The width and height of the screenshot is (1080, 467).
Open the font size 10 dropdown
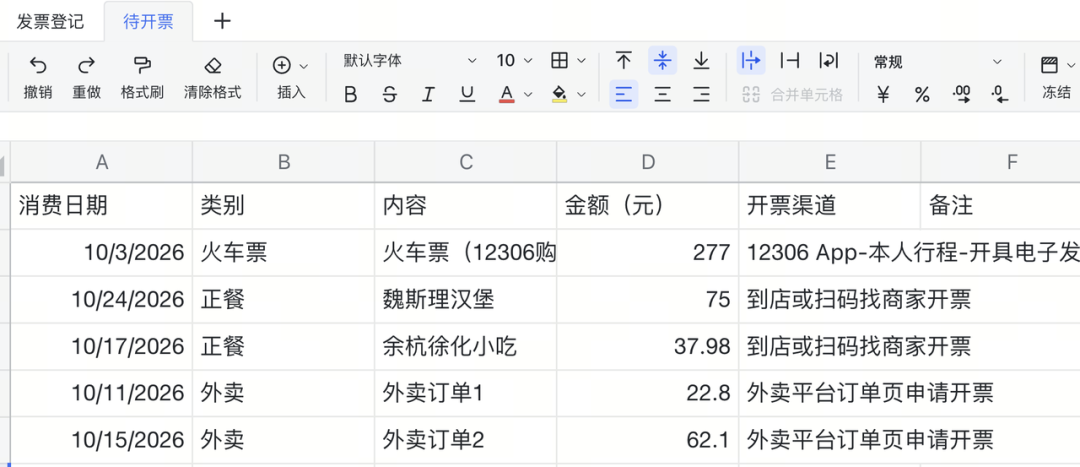[515, 61]
